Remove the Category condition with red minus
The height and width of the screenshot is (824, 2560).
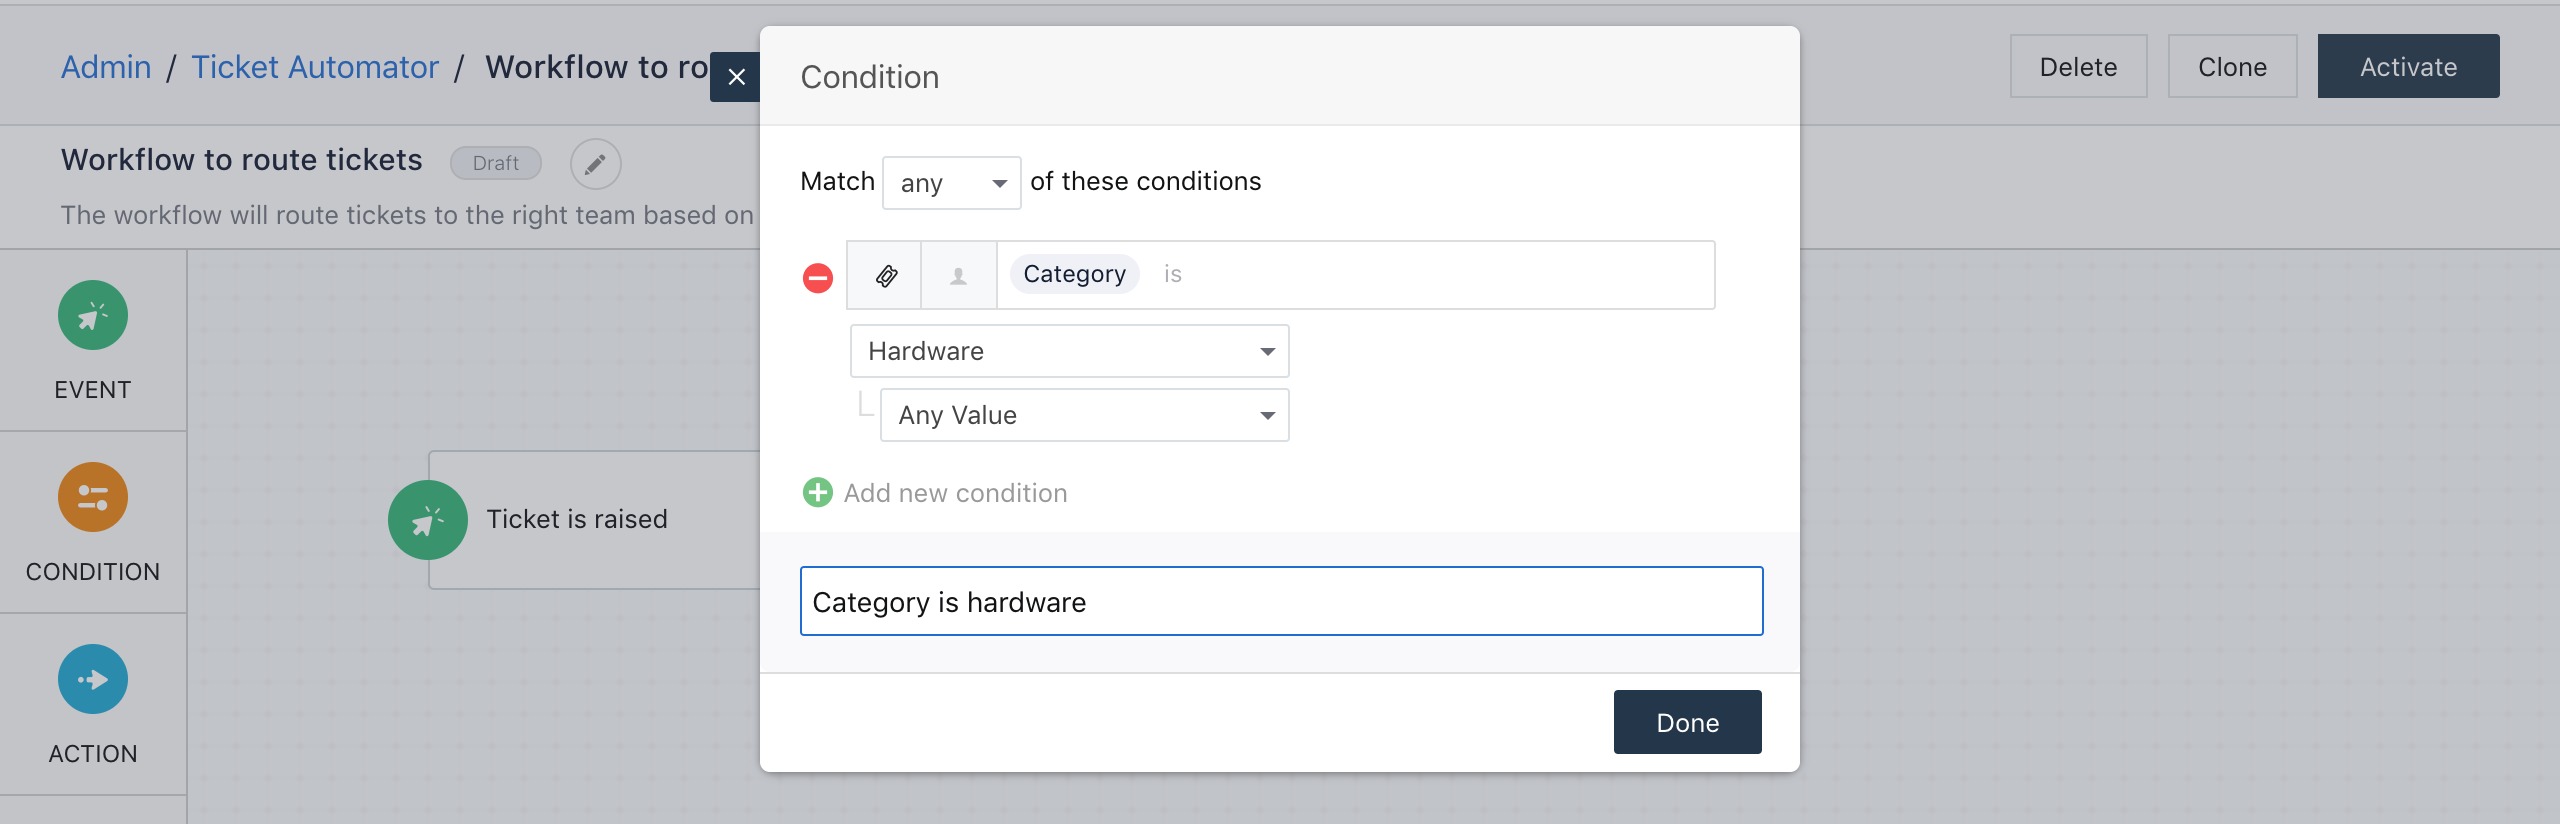coord(818,277)
